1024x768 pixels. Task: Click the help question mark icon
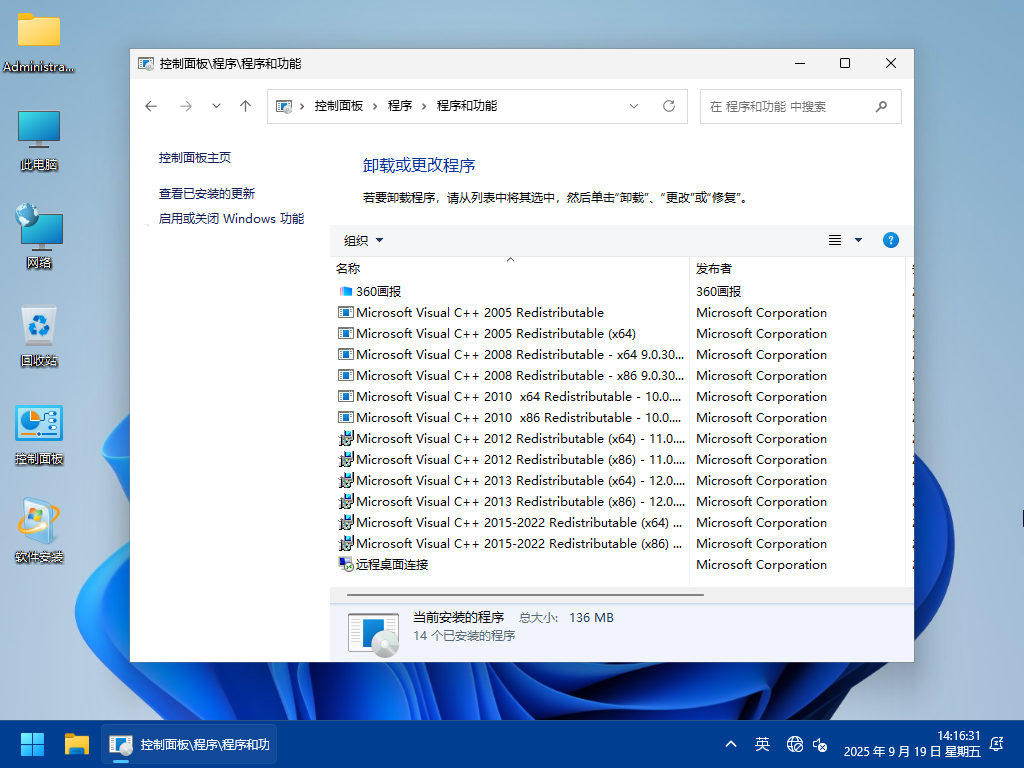(x=891, y=240)
